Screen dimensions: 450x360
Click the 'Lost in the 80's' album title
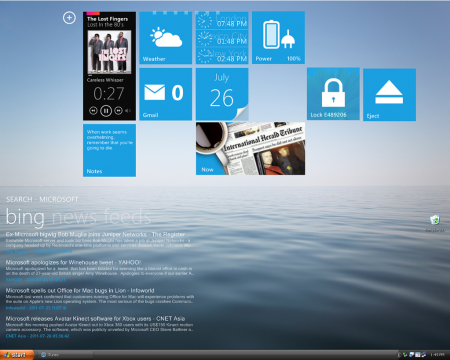pos(105,25)
